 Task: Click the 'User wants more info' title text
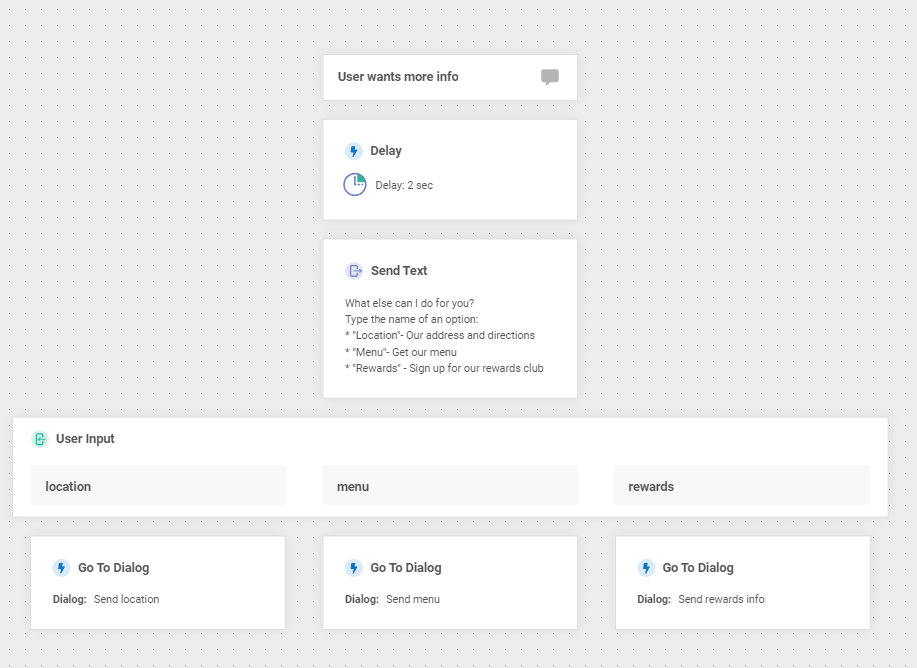point(397,76)
